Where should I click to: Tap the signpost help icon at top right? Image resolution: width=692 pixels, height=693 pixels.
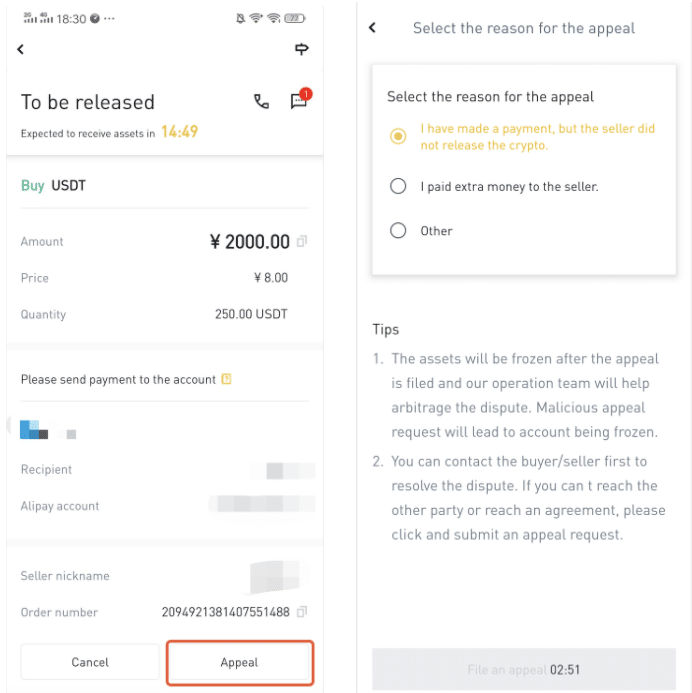tap(301, 49)
